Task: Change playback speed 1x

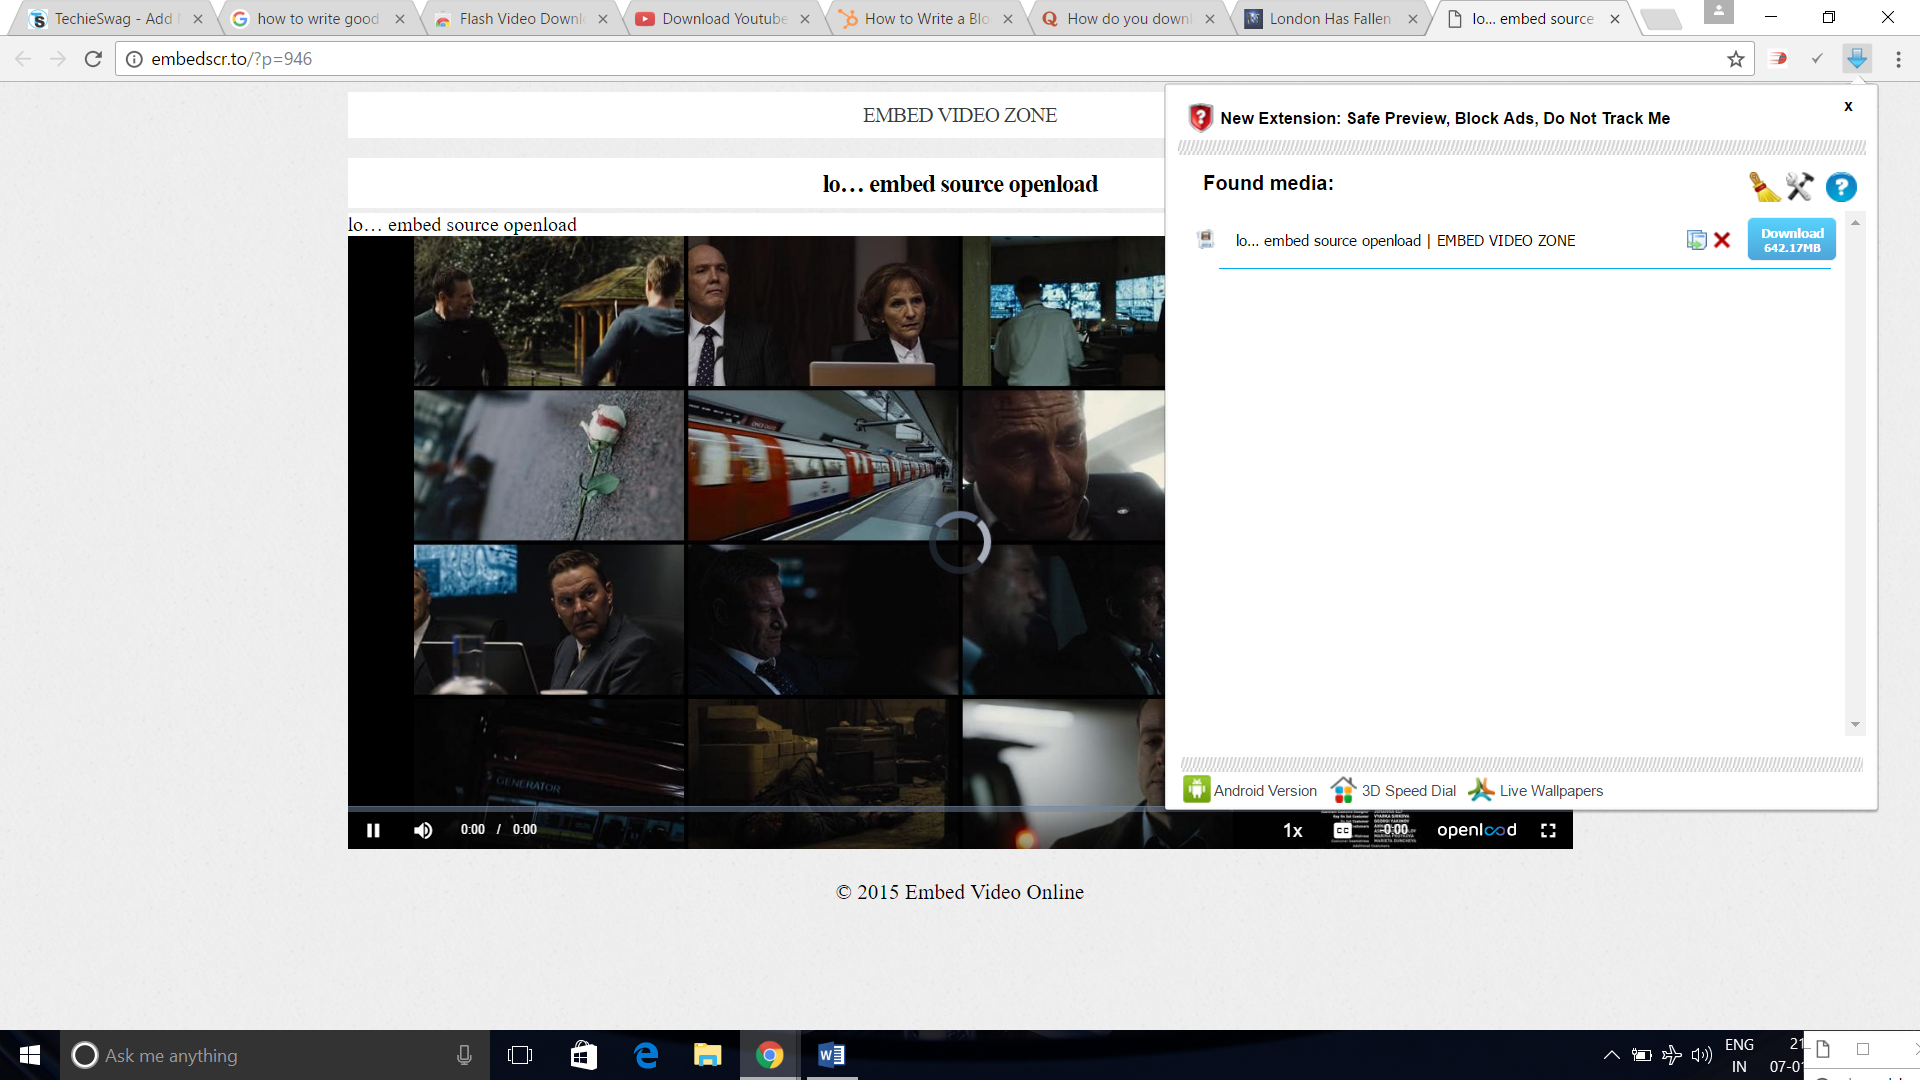Action: click(1293, 831)
